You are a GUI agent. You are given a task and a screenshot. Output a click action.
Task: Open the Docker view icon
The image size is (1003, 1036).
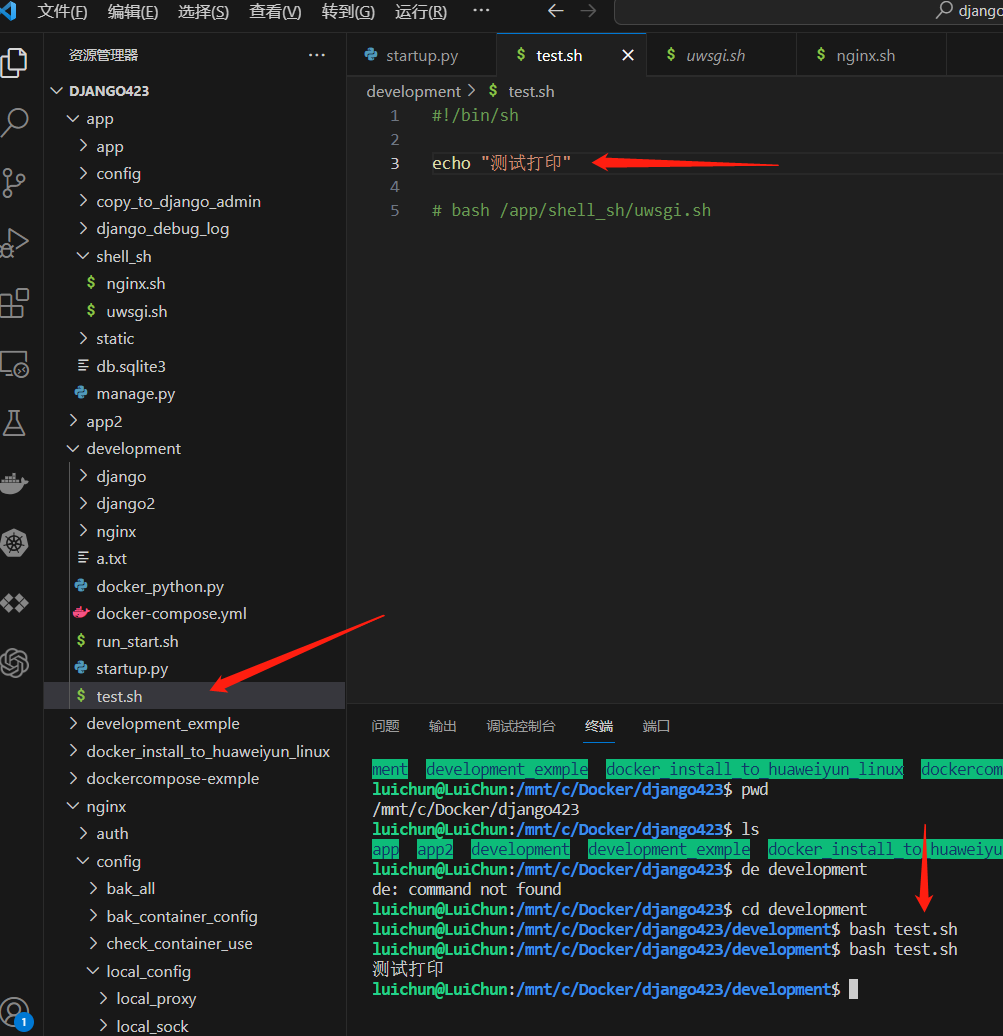click(14, 483)
